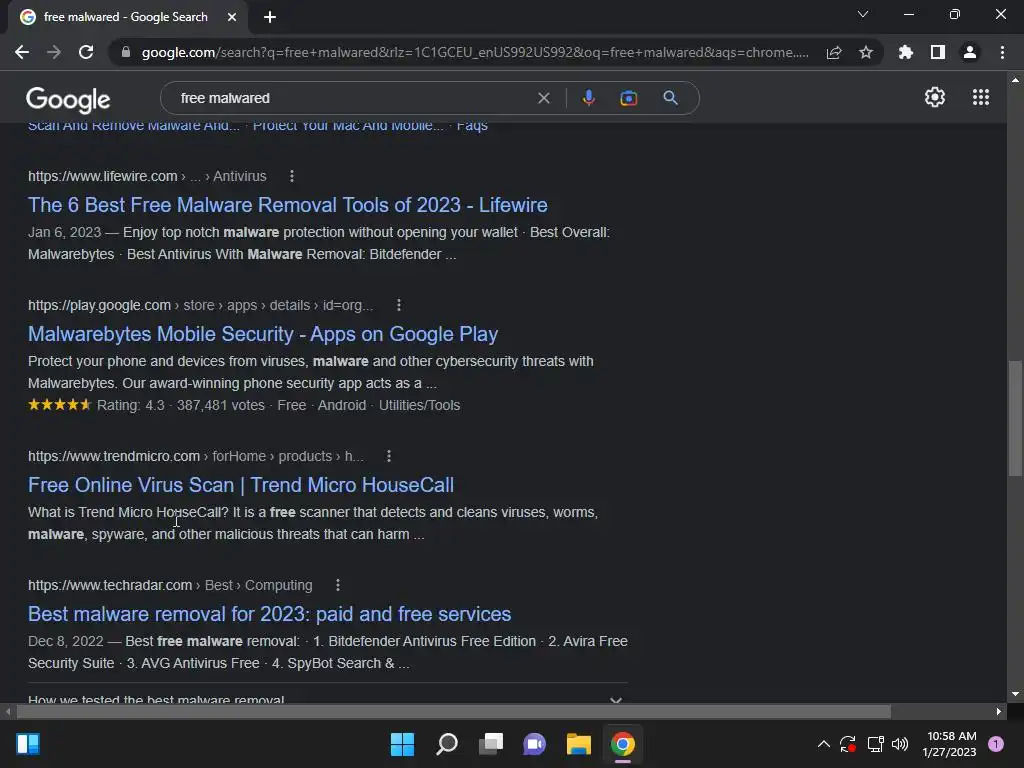Open options for the Trend Micro result
The height and width of the screenshot is (768, 1024).
(389, 456)
